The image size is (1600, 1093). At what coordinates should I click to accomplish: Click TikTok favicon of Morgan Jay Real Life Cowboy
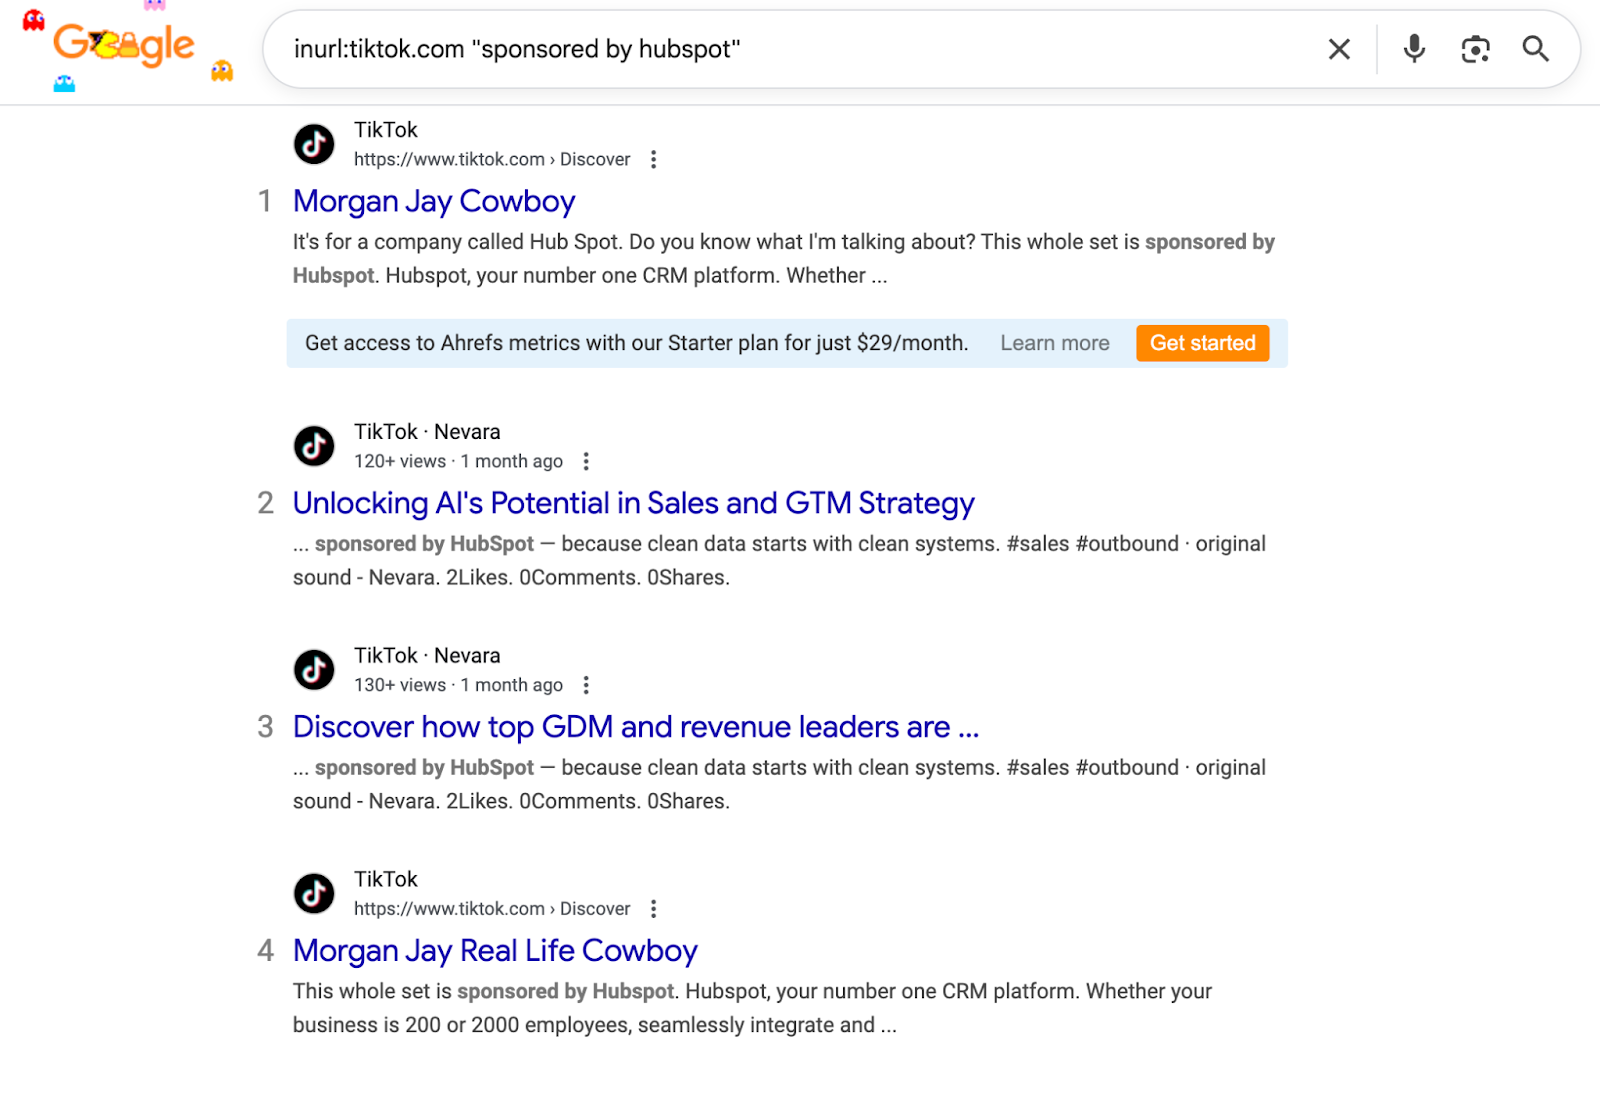(x=314, y=894)
